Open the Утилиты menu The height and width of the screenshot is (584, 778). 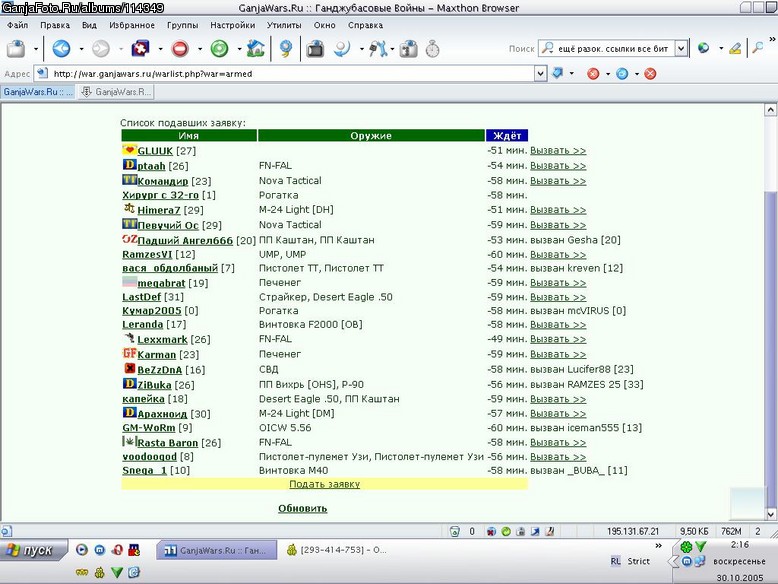pos(284,25)
